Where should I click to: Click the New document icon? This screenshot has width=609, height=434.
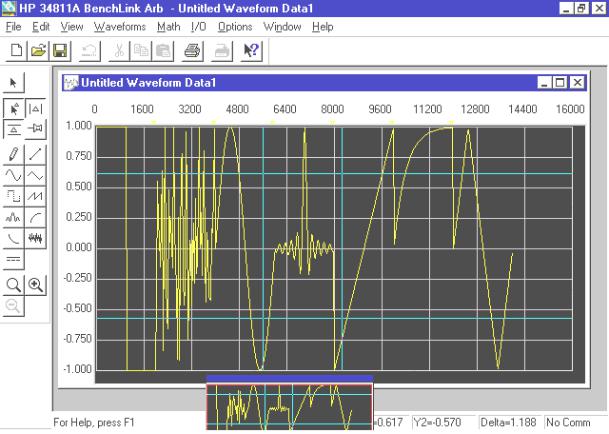16,51
